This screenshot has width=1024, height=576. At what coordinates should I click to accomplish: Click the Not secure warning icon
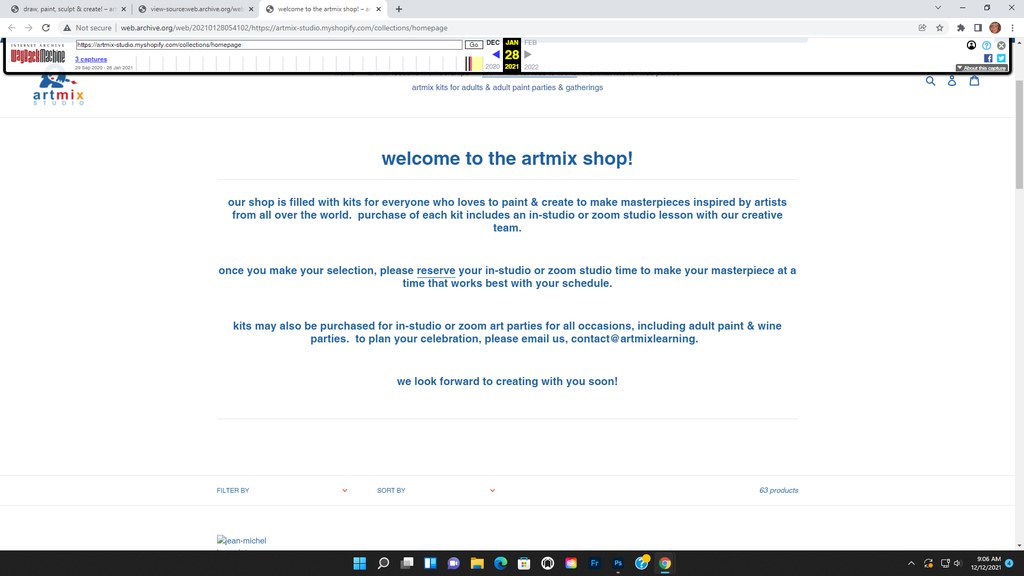(x=67, y=27)
